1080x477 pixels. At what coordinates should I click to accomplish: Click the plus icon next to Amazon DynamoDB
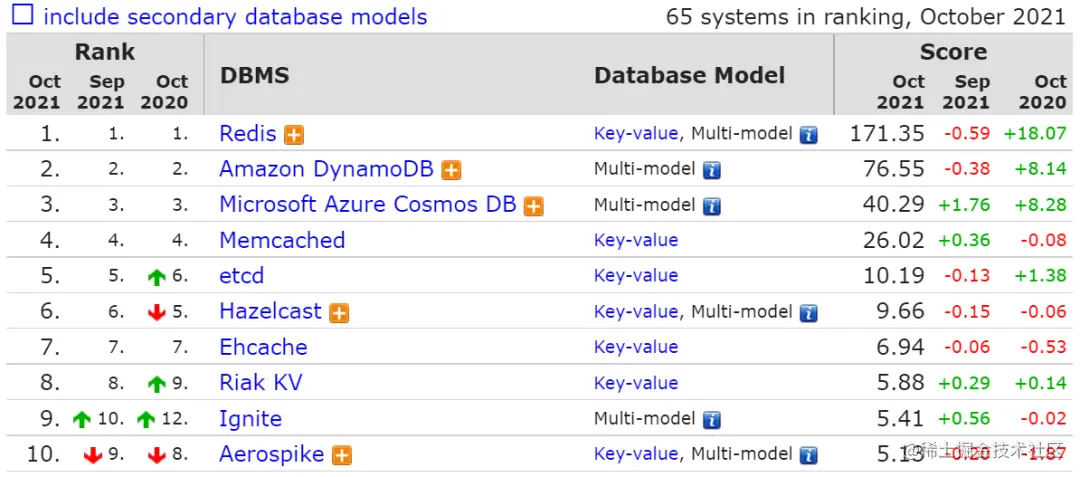[x=452, y=170]
